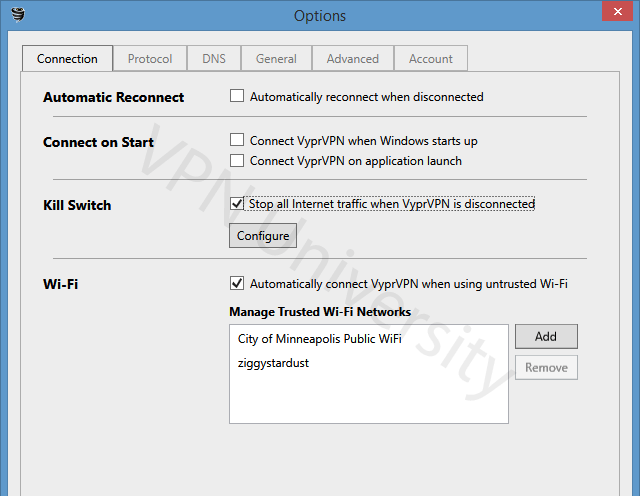Click the Automatically reconnect when disconnected label

(x=367, y=97)
